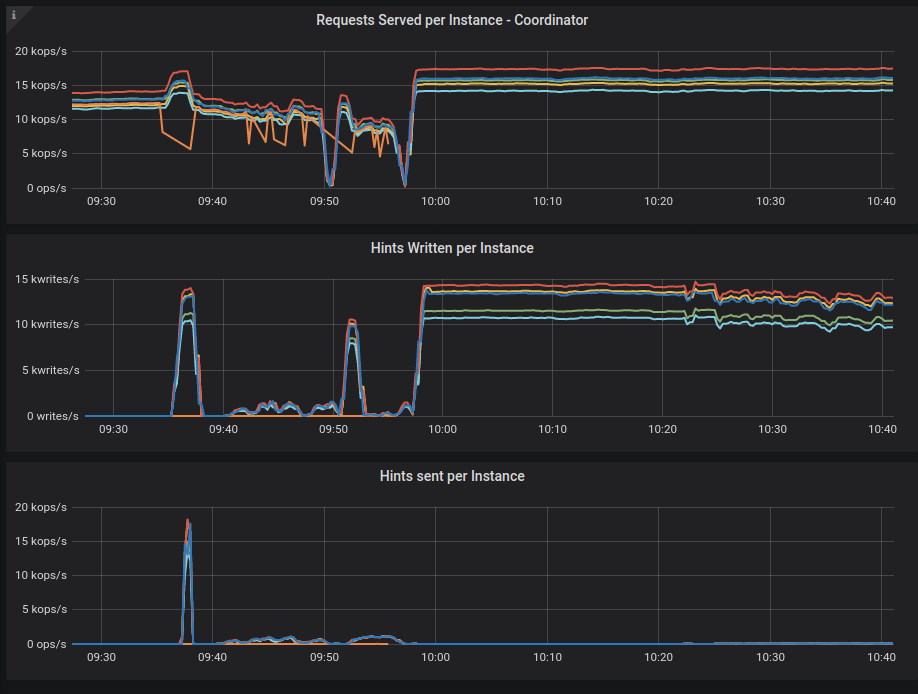This screenshot has width=918, height=694.
Task: Click '10:10' time label in Hints Written panel
Action: pos(552,429)
